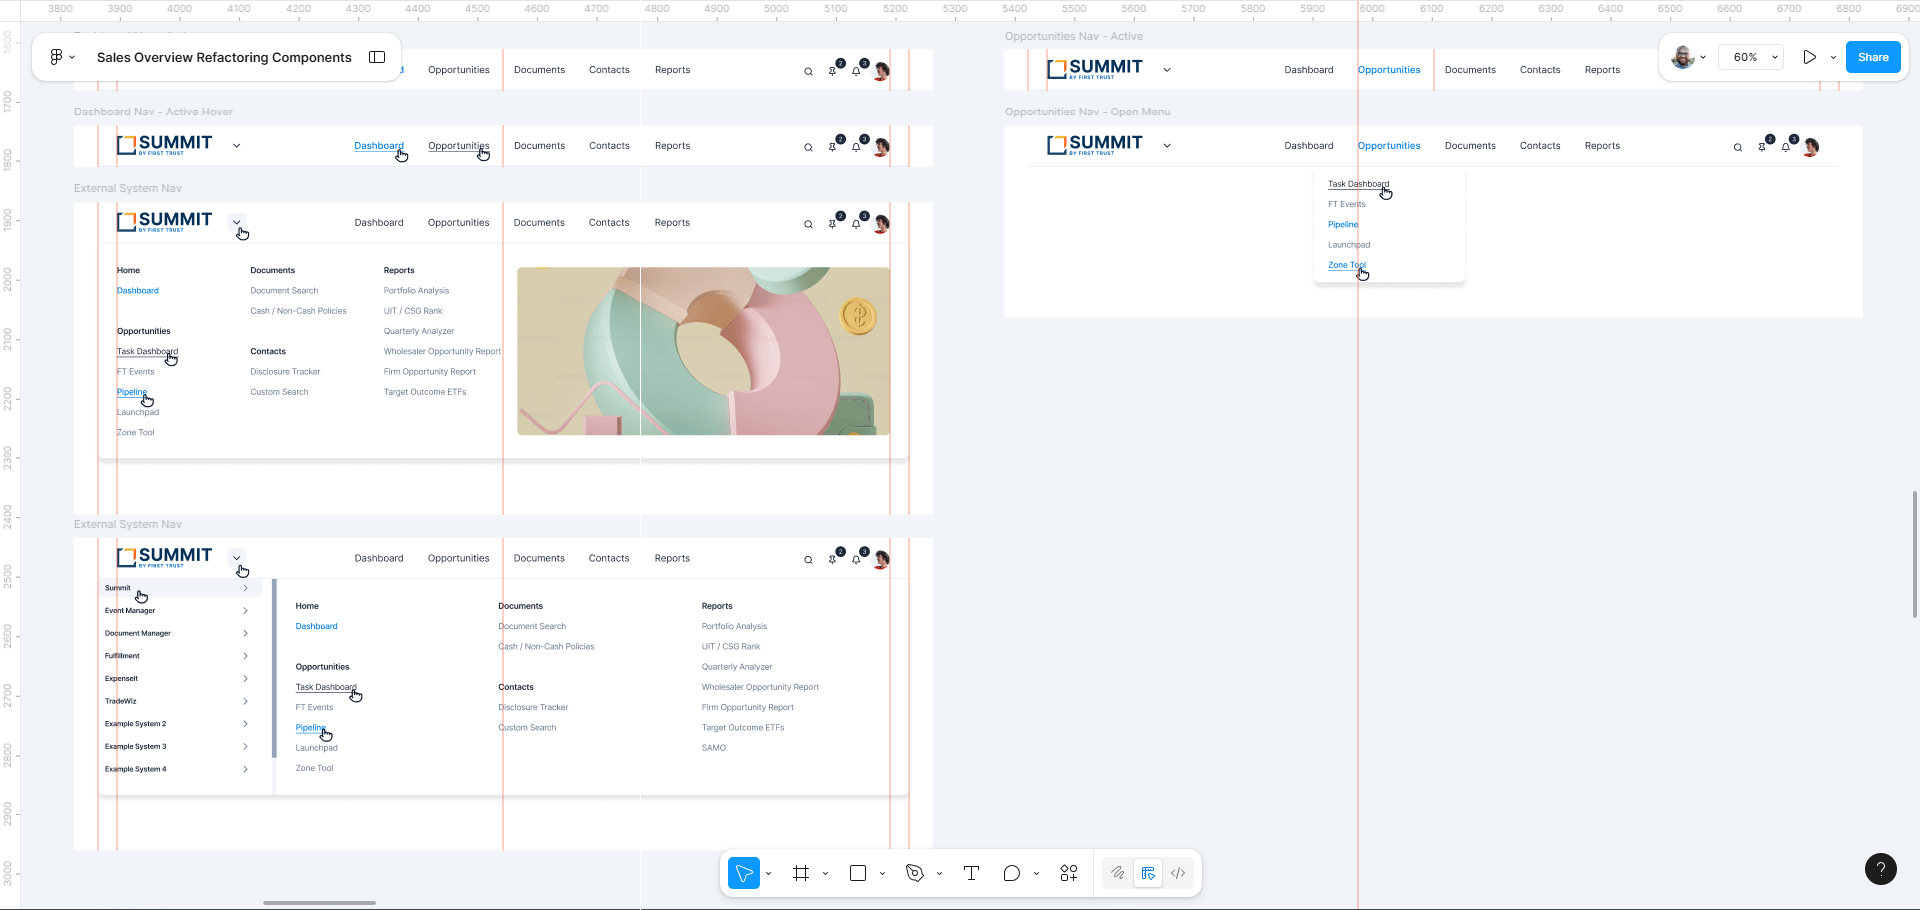1920x910 pixels.
Task: Expand the presentation options chevron
Action: coord(1833,57)
